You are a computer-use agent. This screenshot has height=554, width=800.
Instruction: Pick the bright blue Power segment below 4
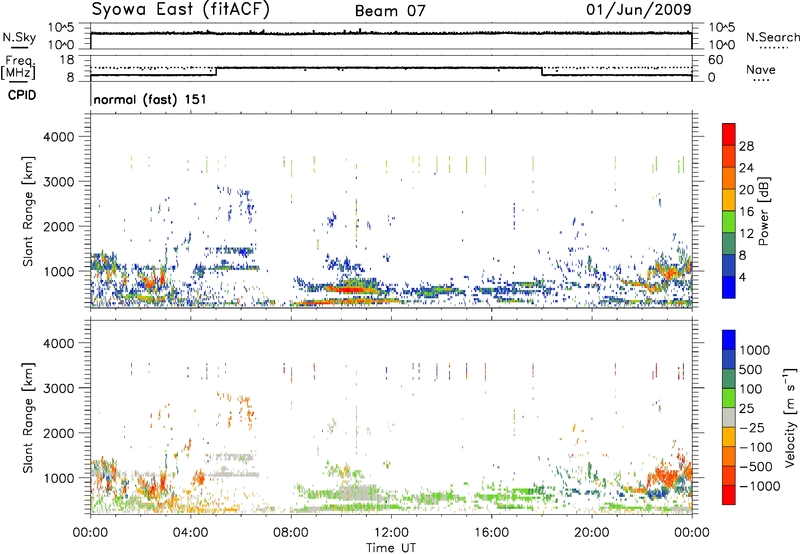729,287
